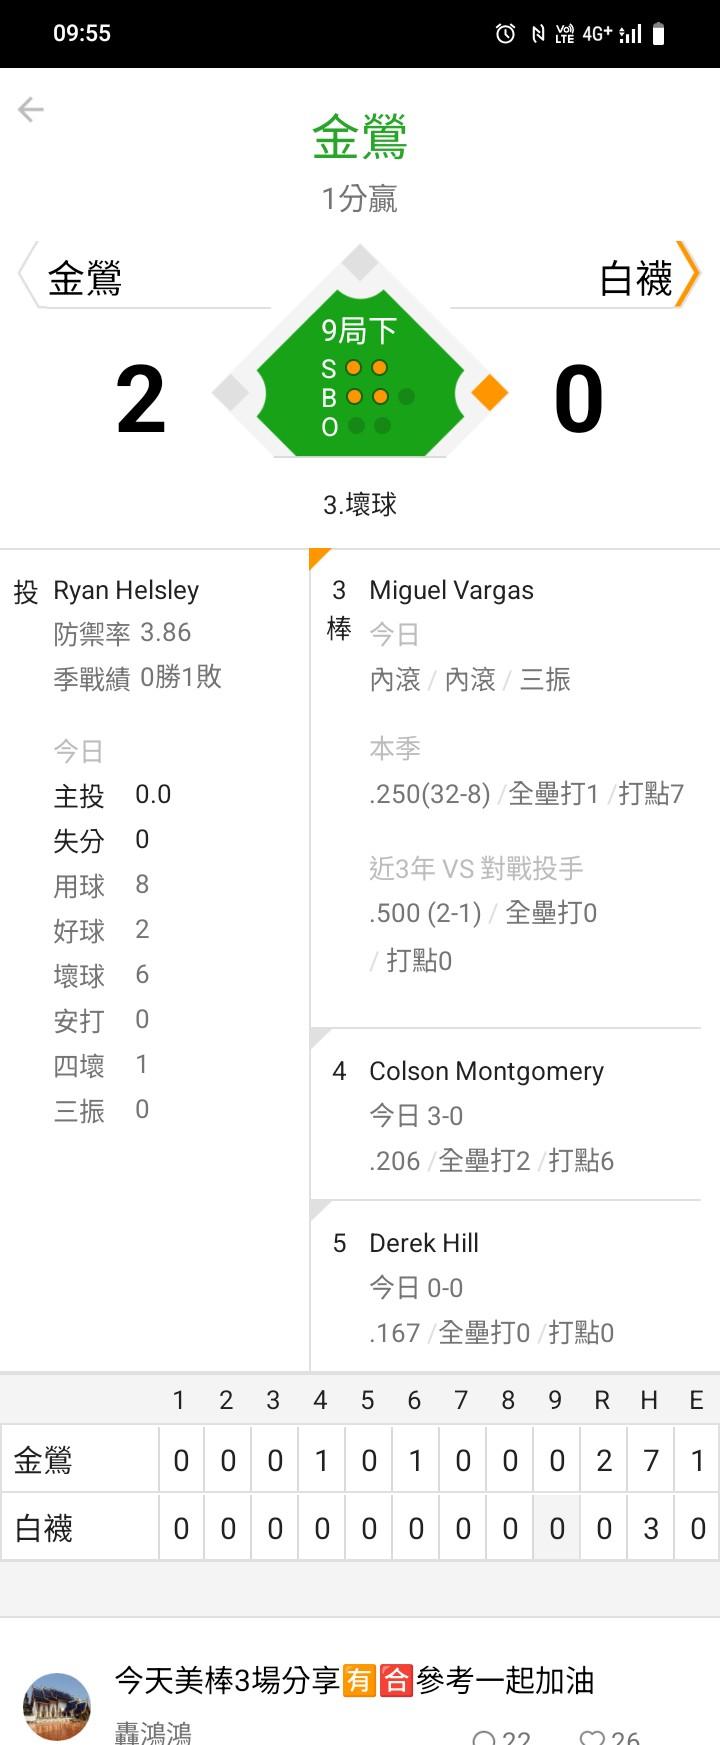
Task: Tap the gray third base marker
Action: [231, 393]
